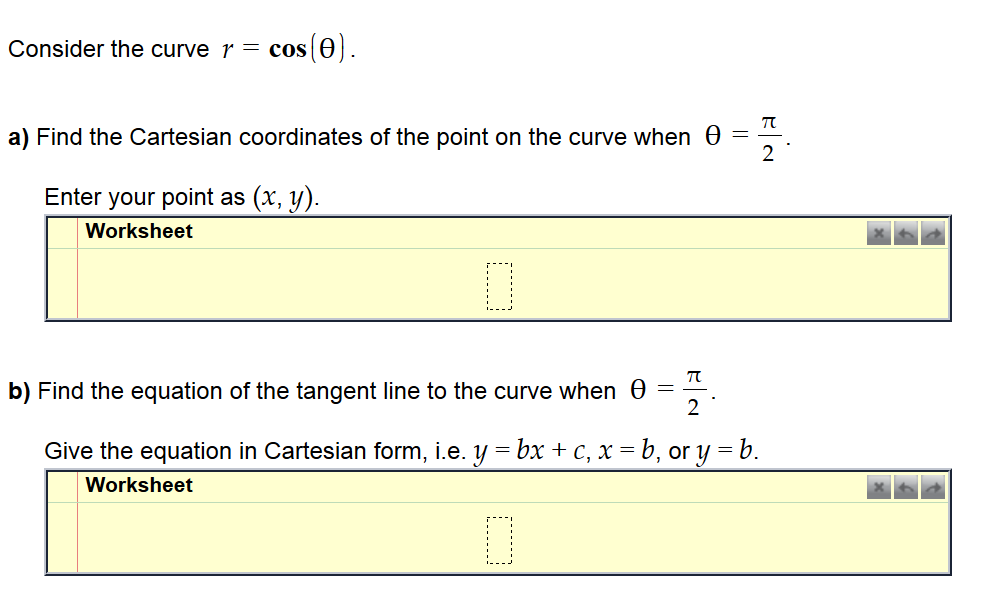Click inside the part a worksheet entry row
The width and height of the screenshot is (996, 615).
point(300,285)
